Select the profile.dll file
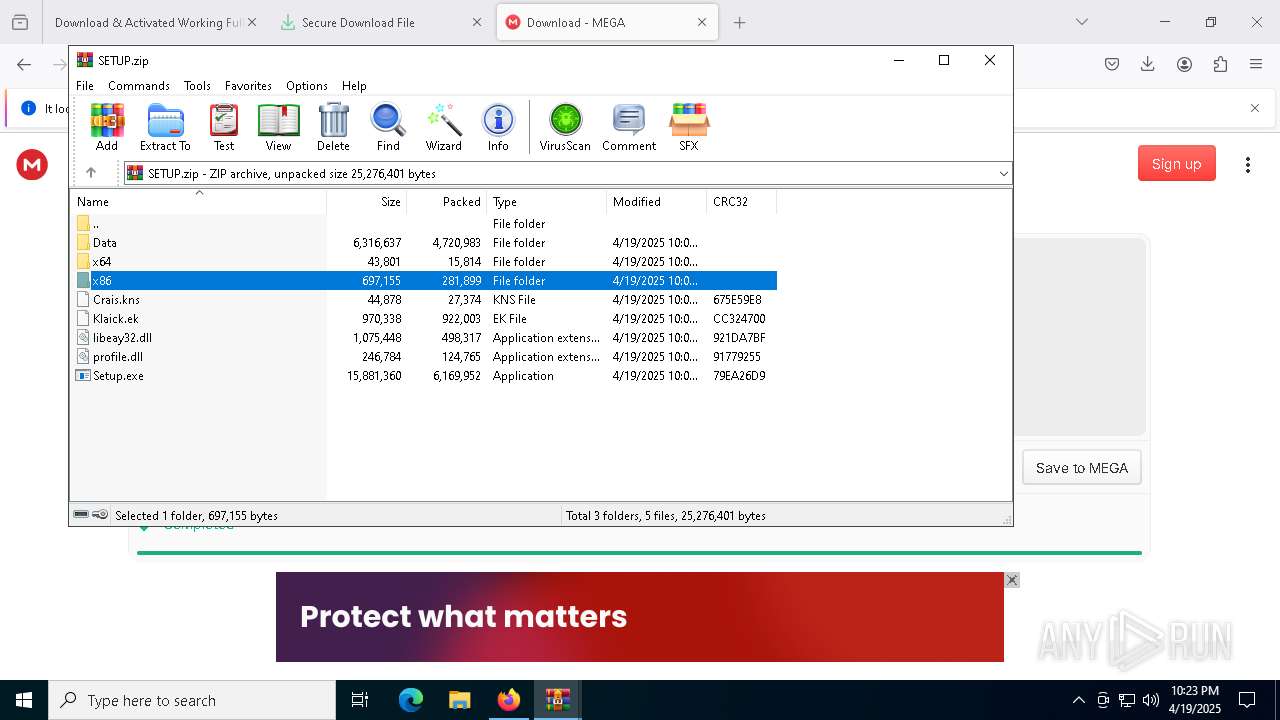1280x720 pixels. click(x=424, y=357)
